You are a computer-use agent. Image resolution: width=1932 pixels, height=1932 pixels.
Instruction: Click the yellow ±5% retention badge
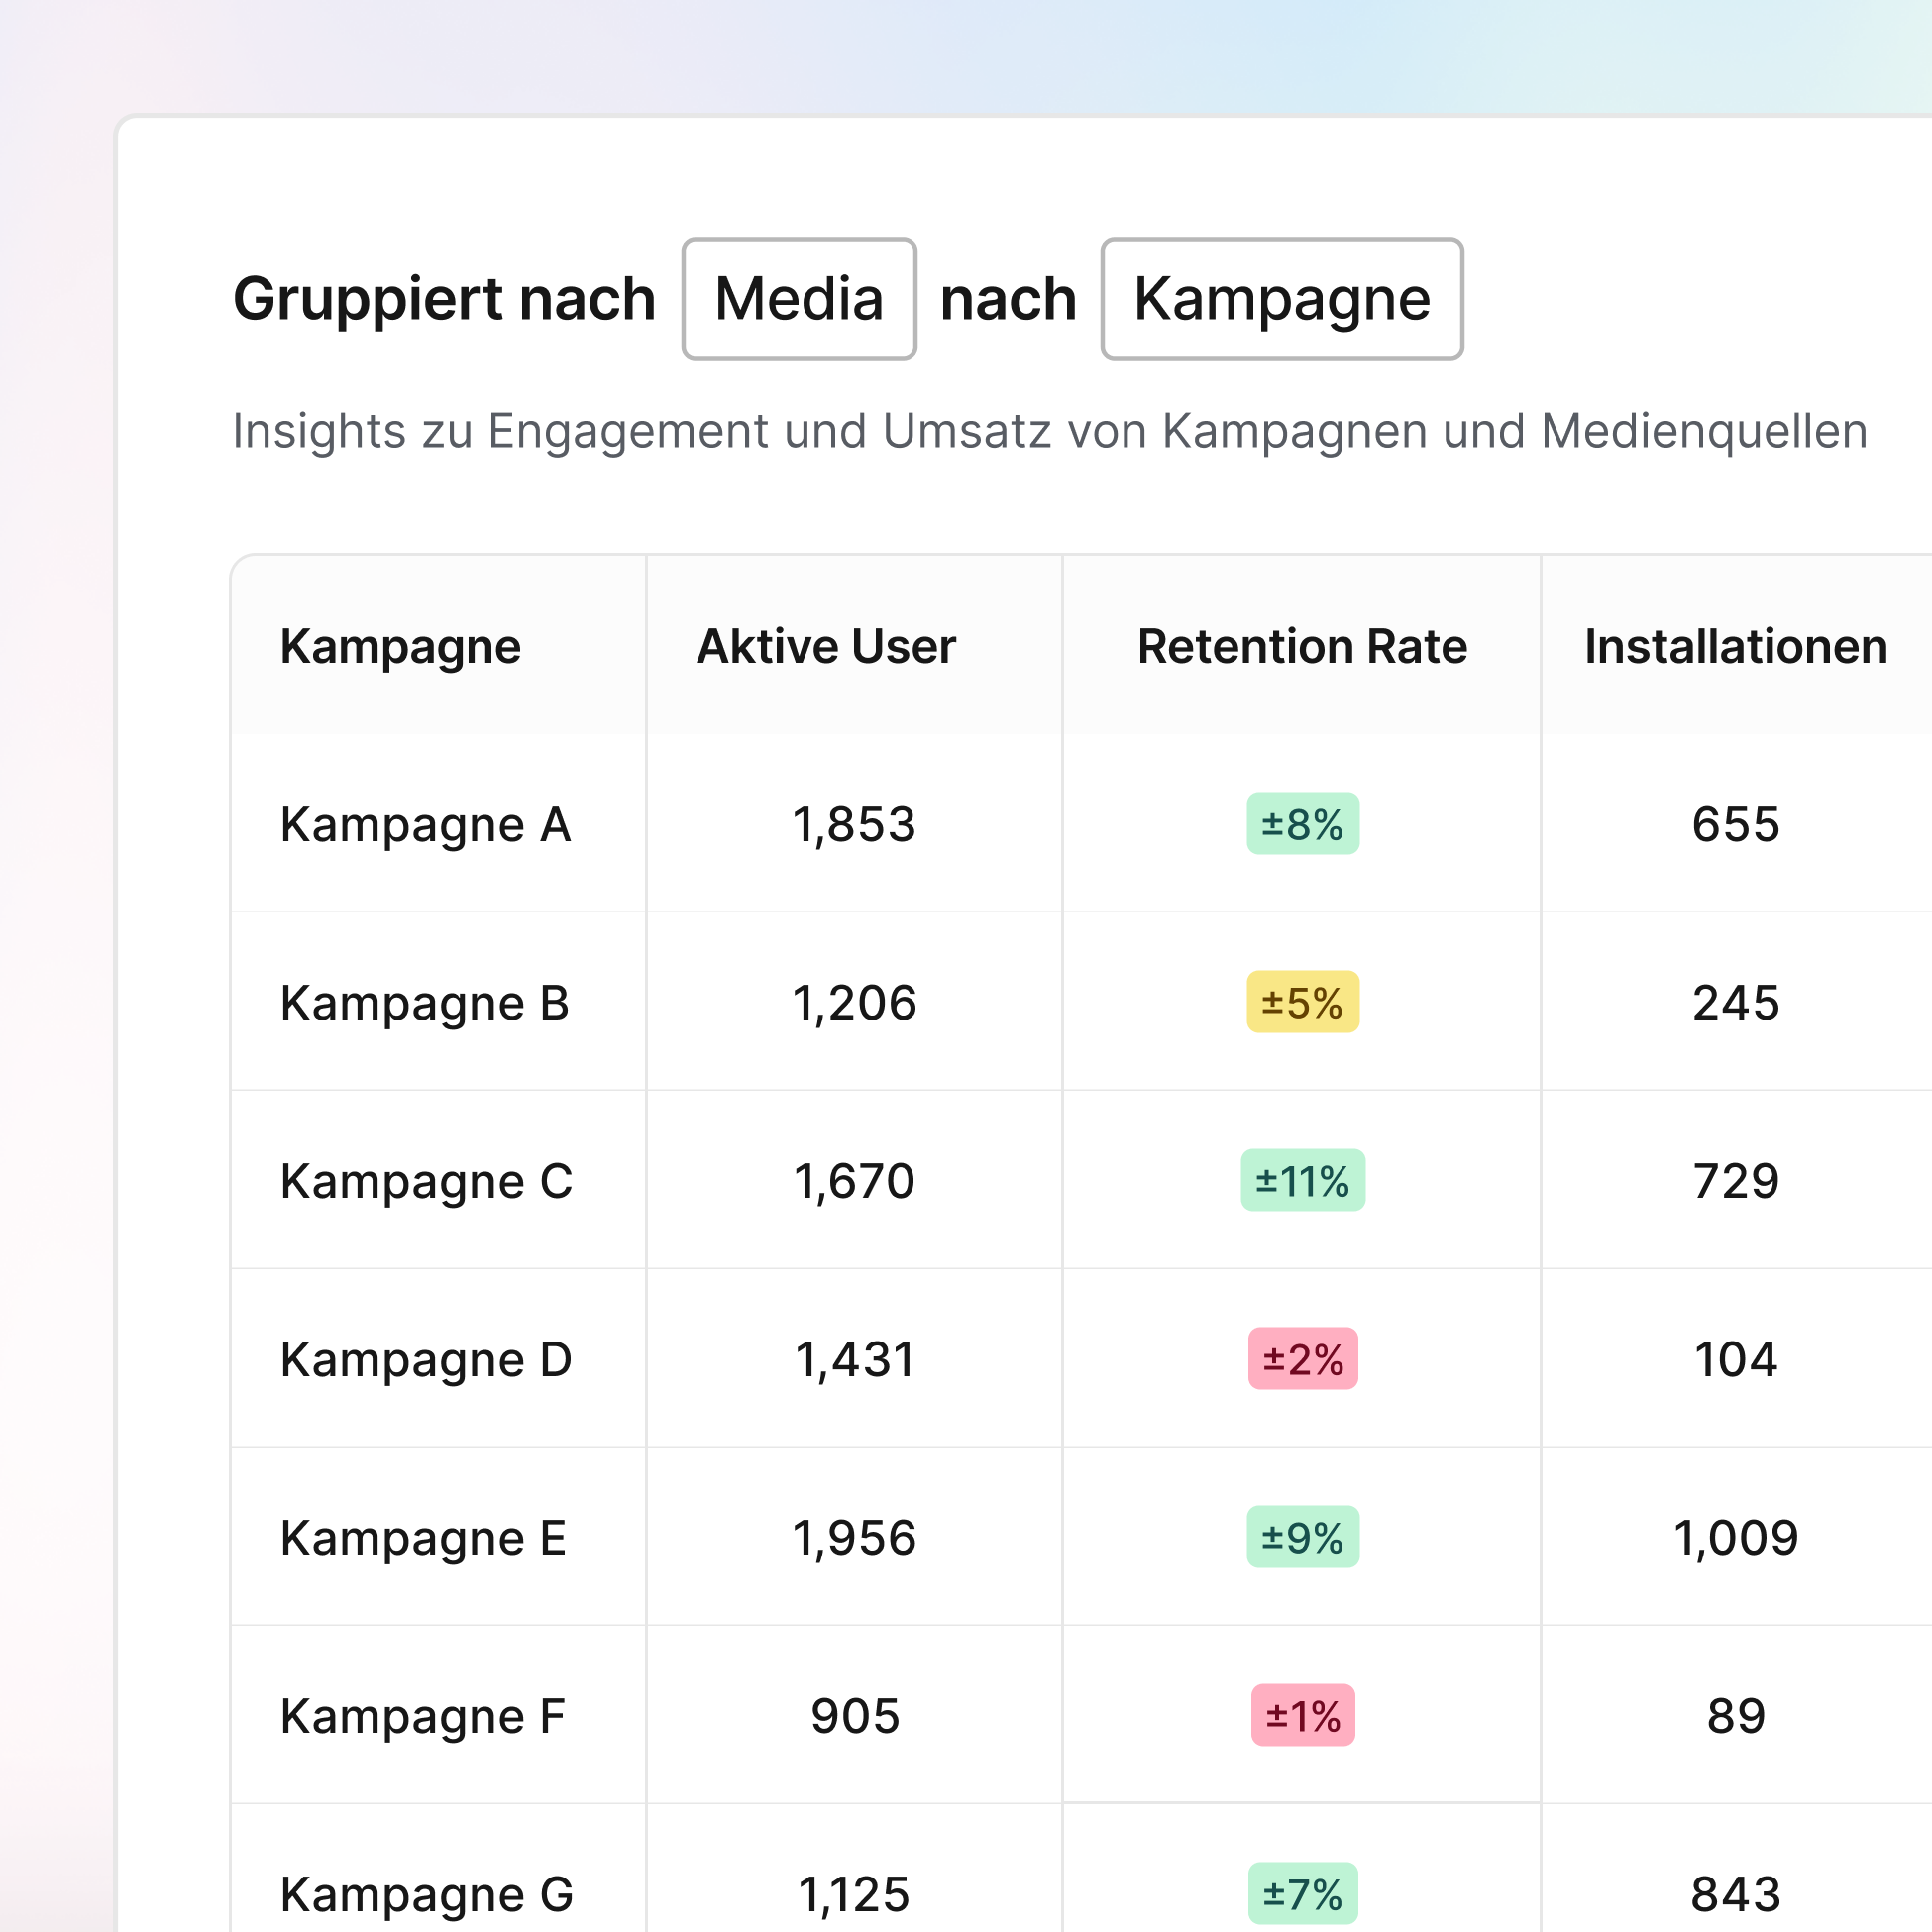1302,1002
